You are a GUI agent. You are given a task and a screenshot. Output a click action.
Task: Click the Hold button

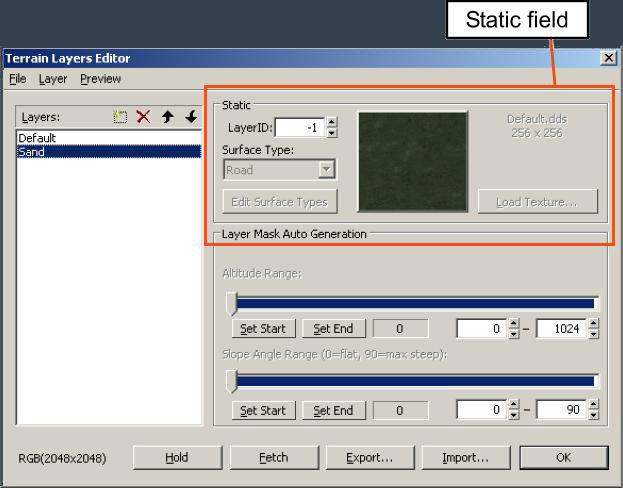click(x=177, y=457)
